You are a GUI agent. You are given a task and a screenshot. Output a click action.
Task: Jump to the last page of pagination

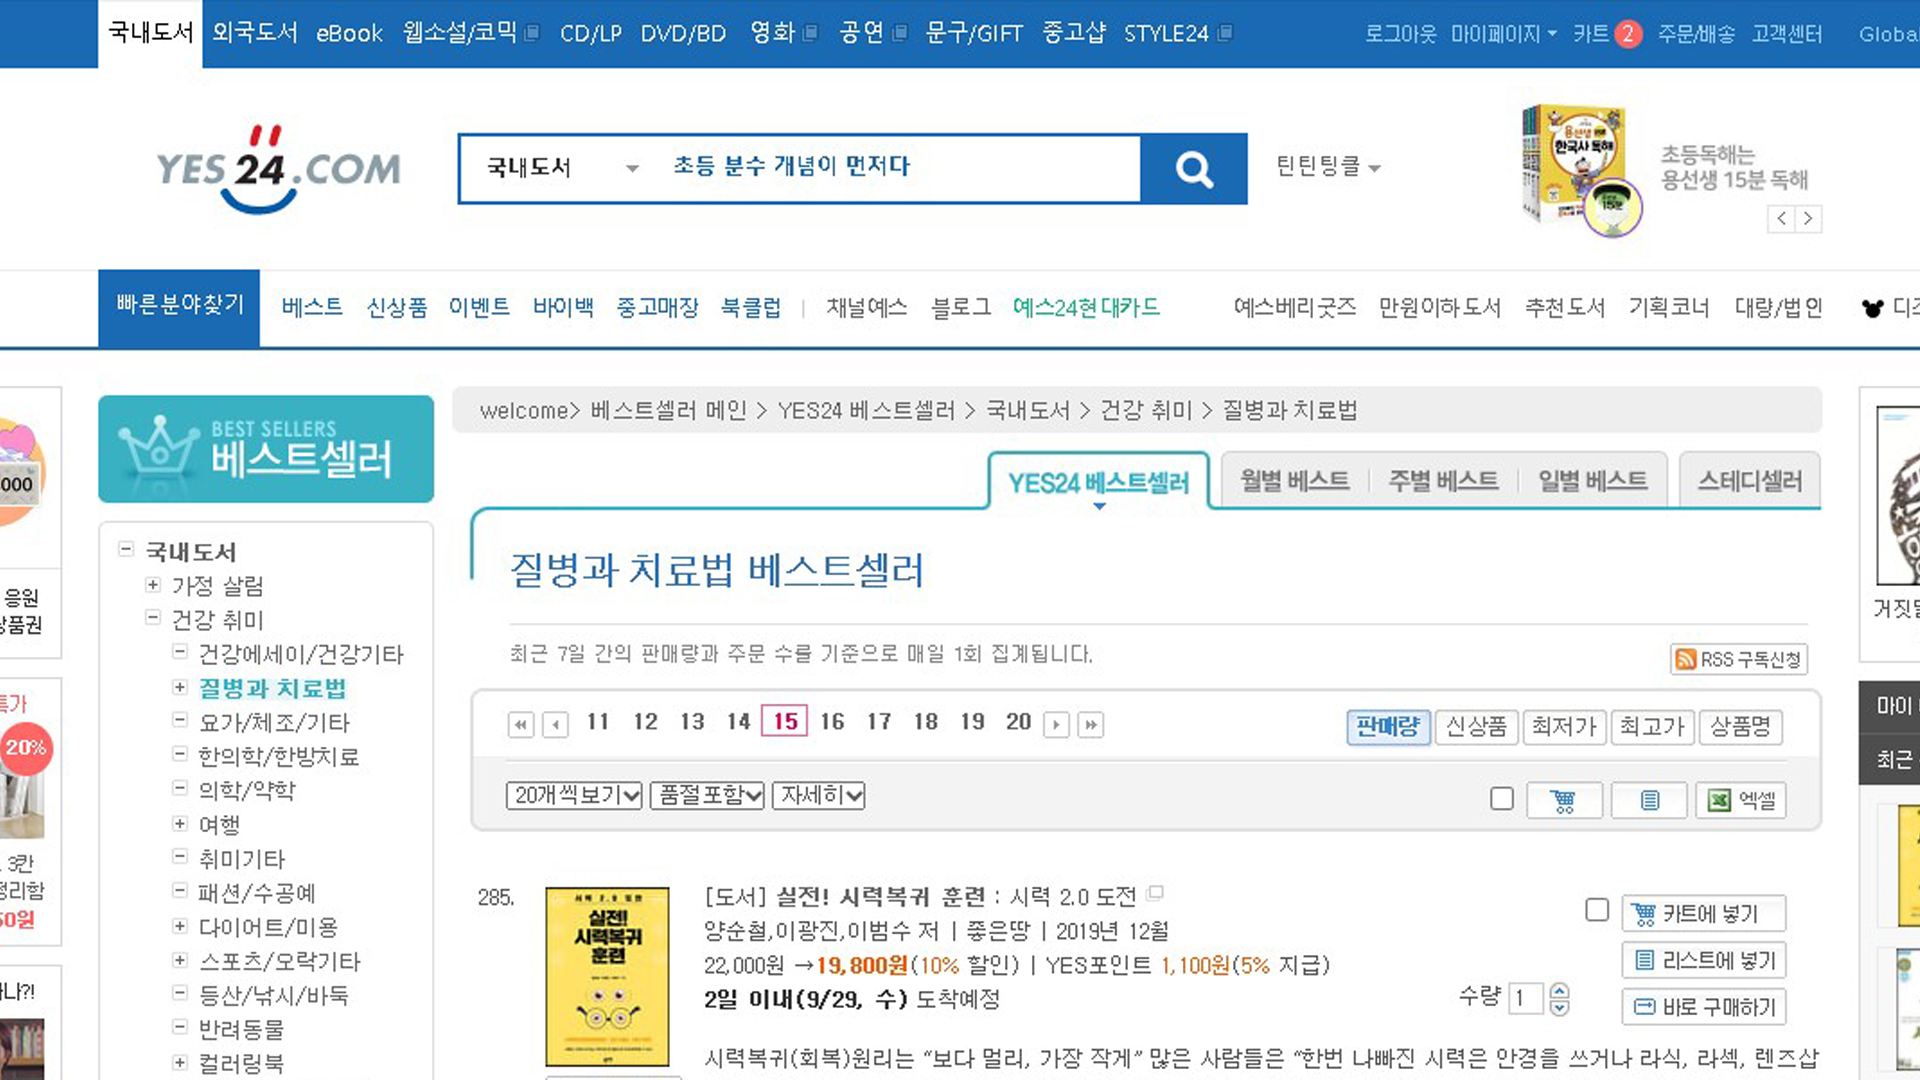(1091, 724)
